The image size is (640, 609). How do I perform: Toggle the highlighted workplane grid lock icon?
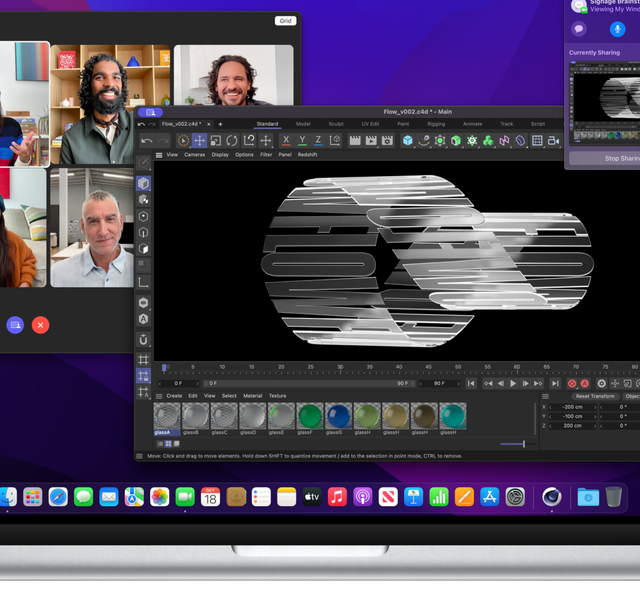143,376
